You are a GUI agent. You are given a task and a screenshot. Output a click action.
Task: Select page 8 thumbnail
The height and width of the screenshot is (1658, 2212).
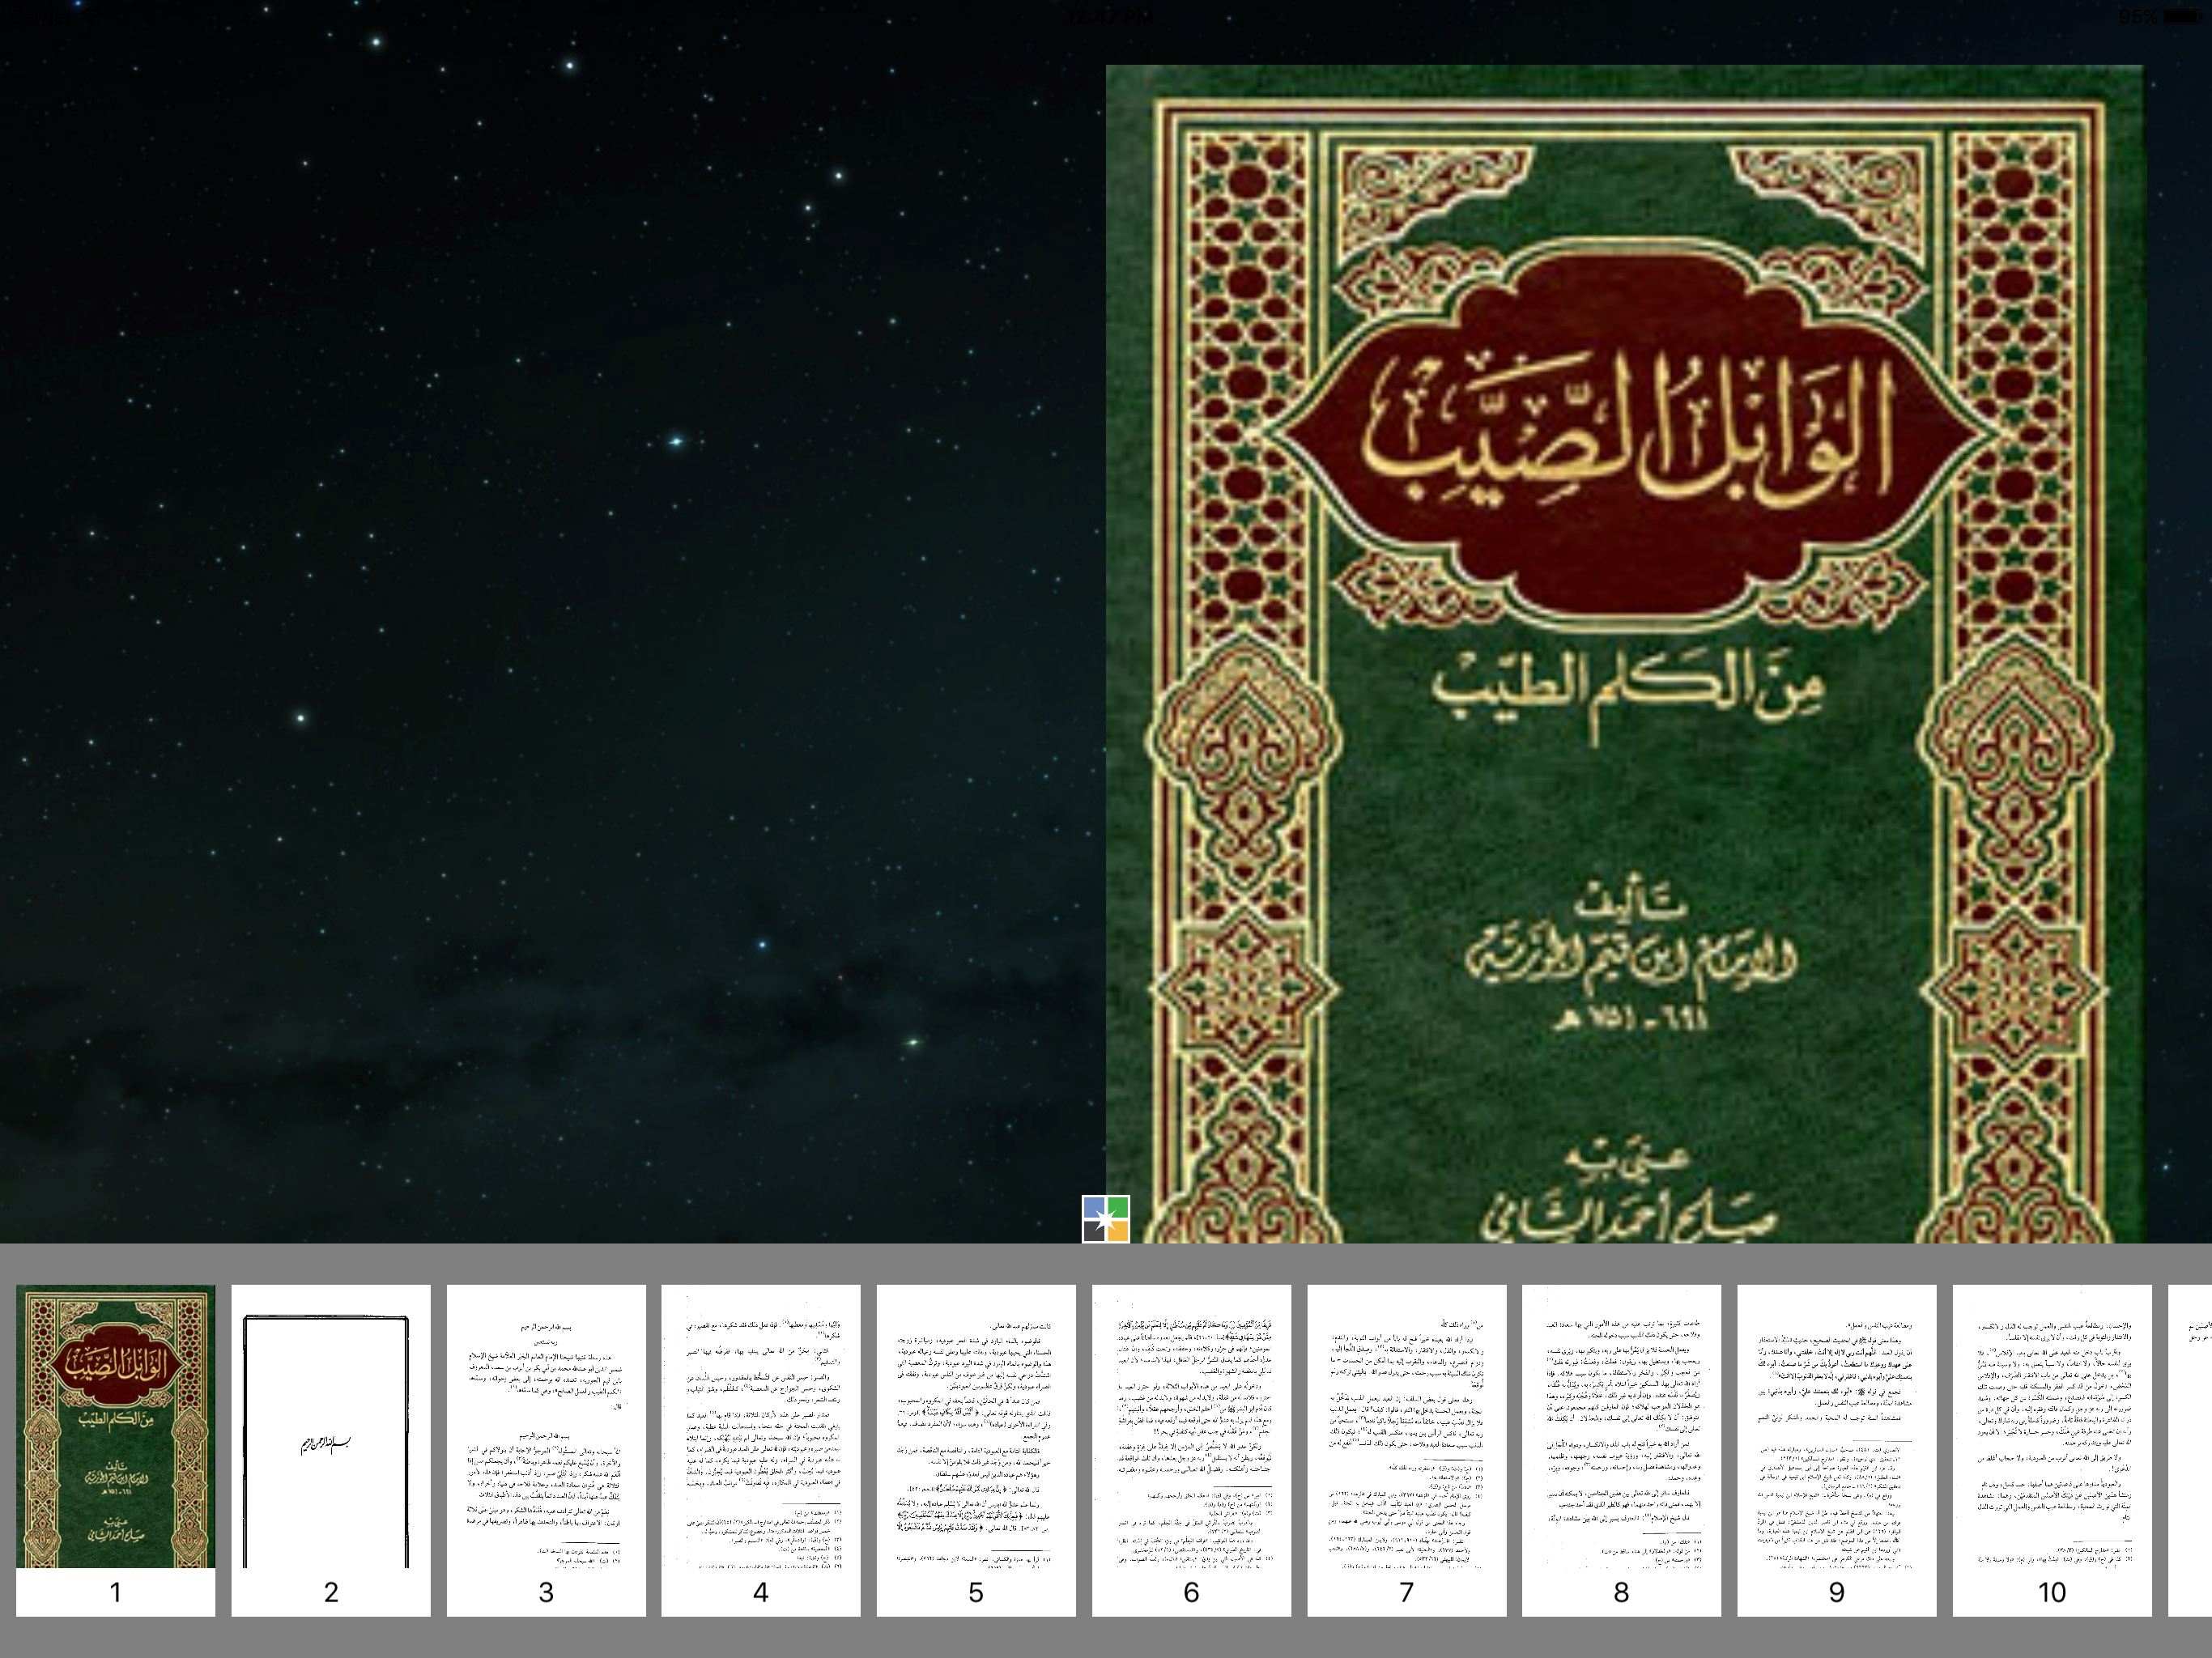(1621, 1450)
